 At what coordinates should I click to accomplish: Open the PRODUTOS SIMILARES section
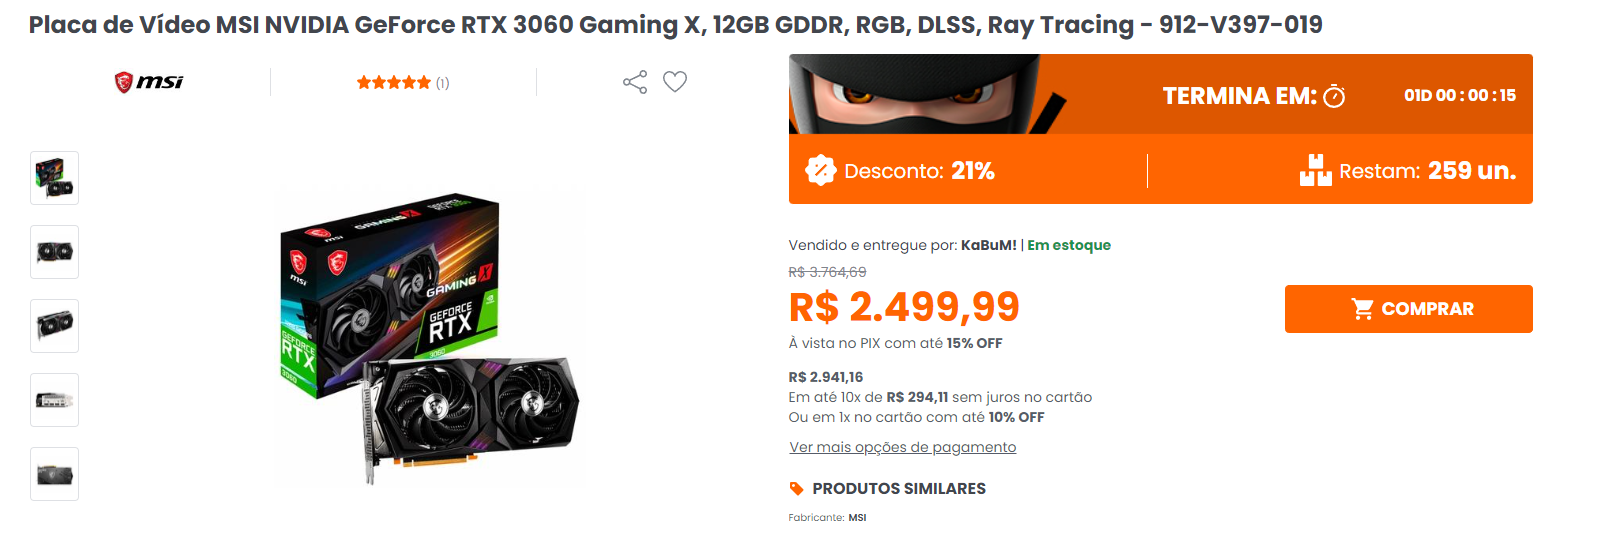point(898,489)
